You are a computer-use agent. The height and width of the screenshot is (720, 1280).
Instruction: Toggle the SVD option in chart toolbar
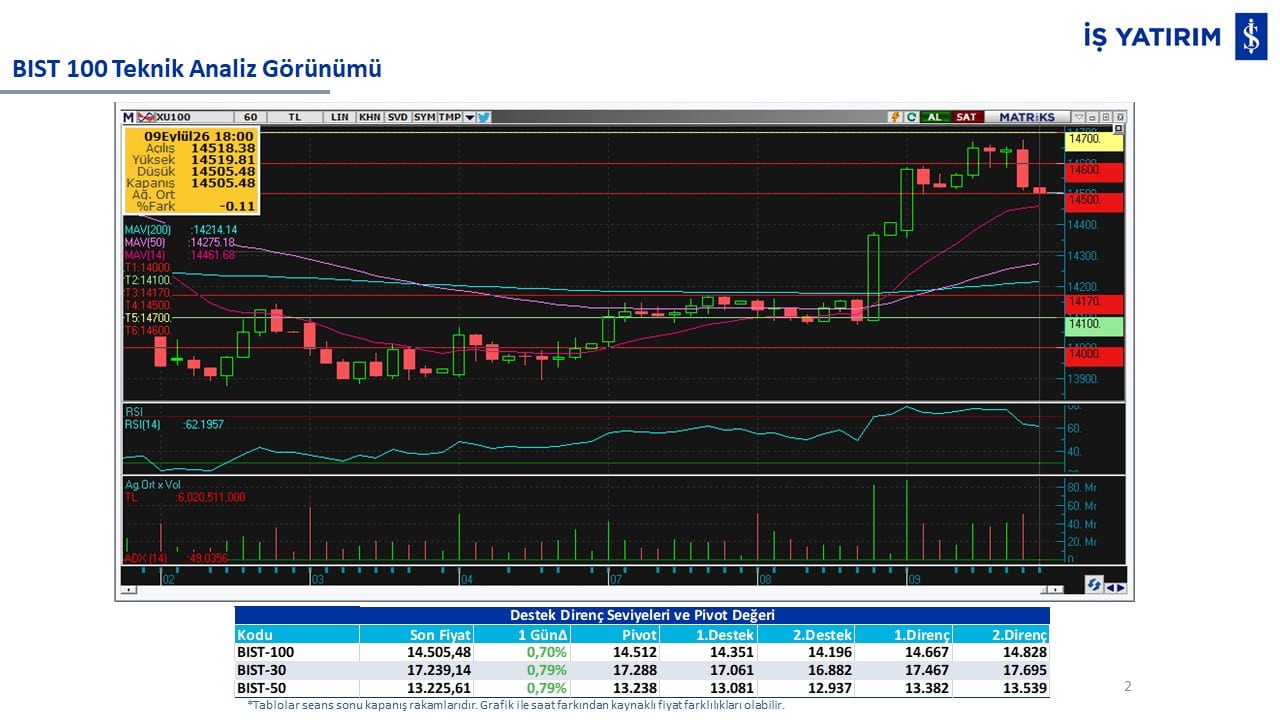point(398,117)
